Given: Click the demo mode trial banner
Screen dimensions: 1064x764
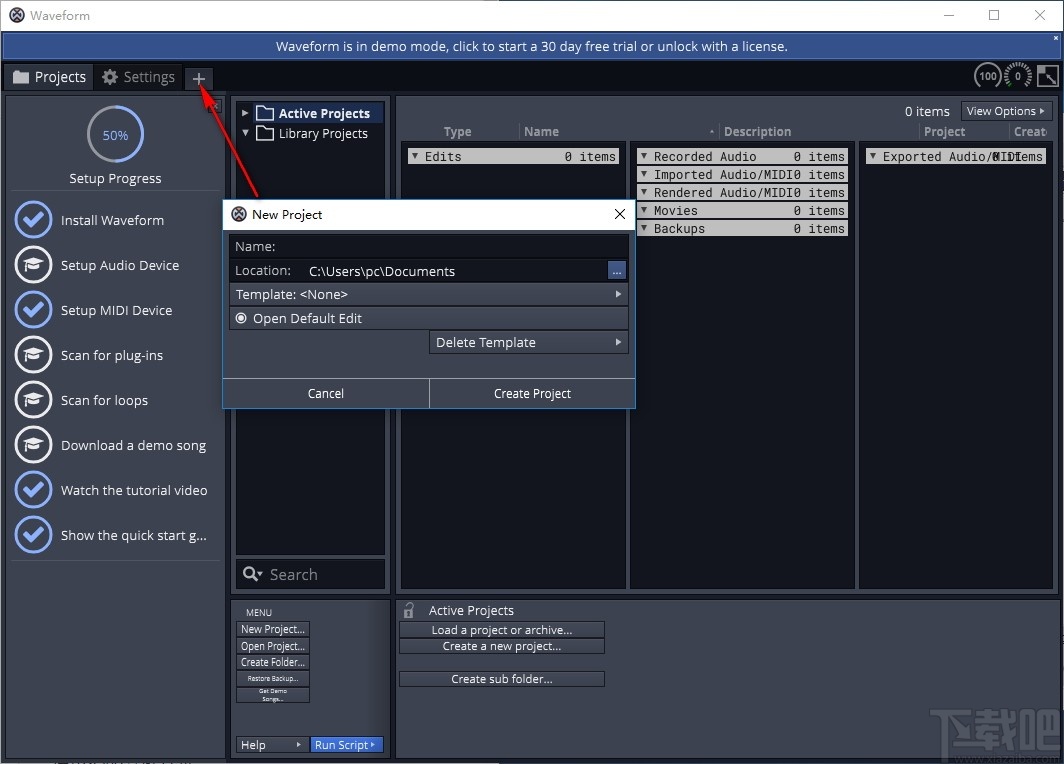Looking at the screenshot, I should point(531,46).
